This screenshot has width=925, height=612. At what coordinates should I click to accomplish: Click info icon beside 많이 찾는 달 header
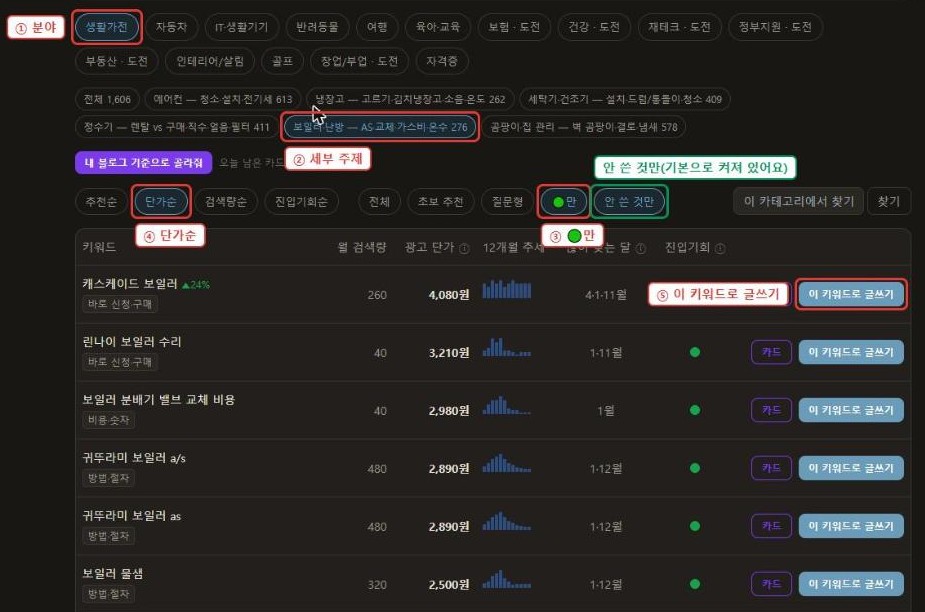point(641,248)
